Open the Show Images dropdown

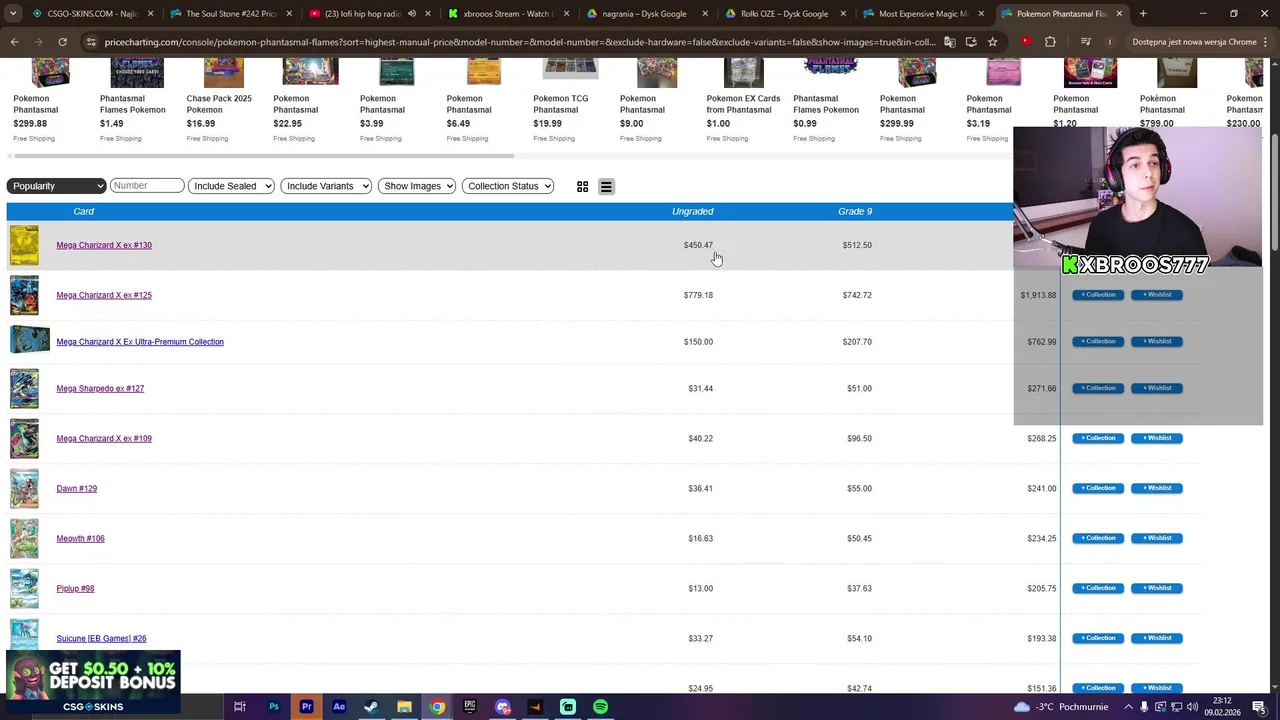coord(417,186)
